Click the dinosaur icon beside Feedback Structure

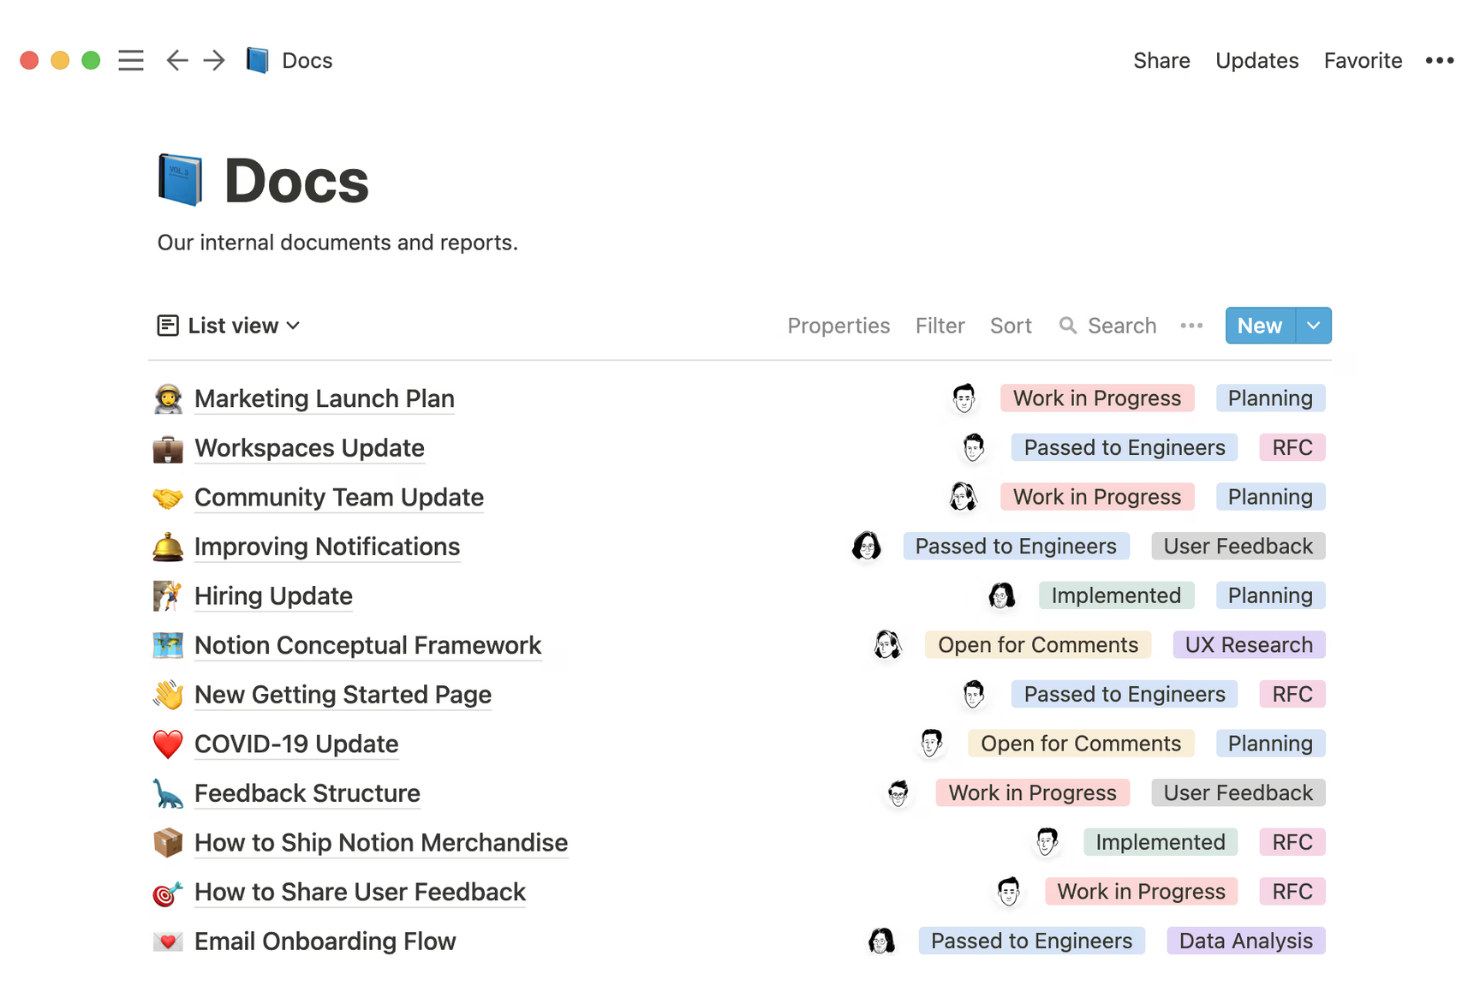168,792
